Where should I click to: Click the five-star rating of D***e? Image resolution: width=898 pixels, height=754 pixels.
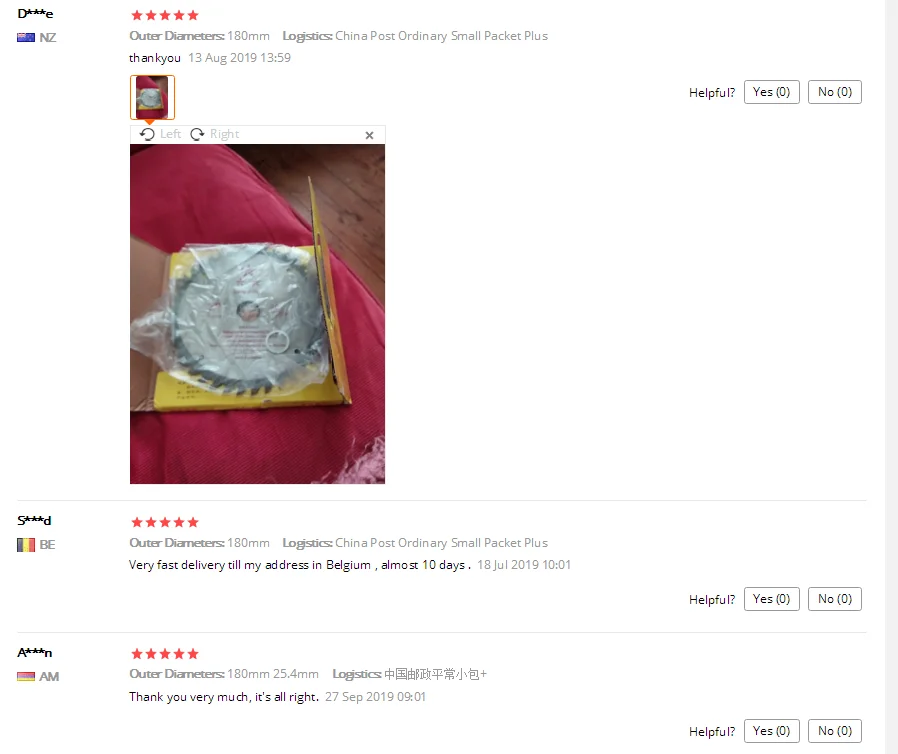click(164, 15)
